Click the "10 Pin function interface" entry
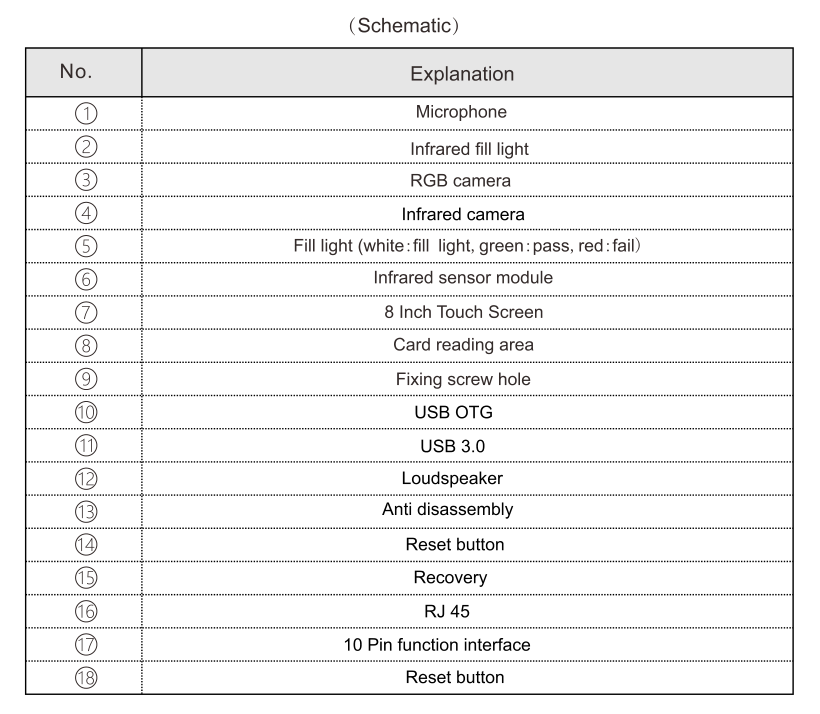The height and width of the screenshot is (714, 820). [x=463, y=644]
